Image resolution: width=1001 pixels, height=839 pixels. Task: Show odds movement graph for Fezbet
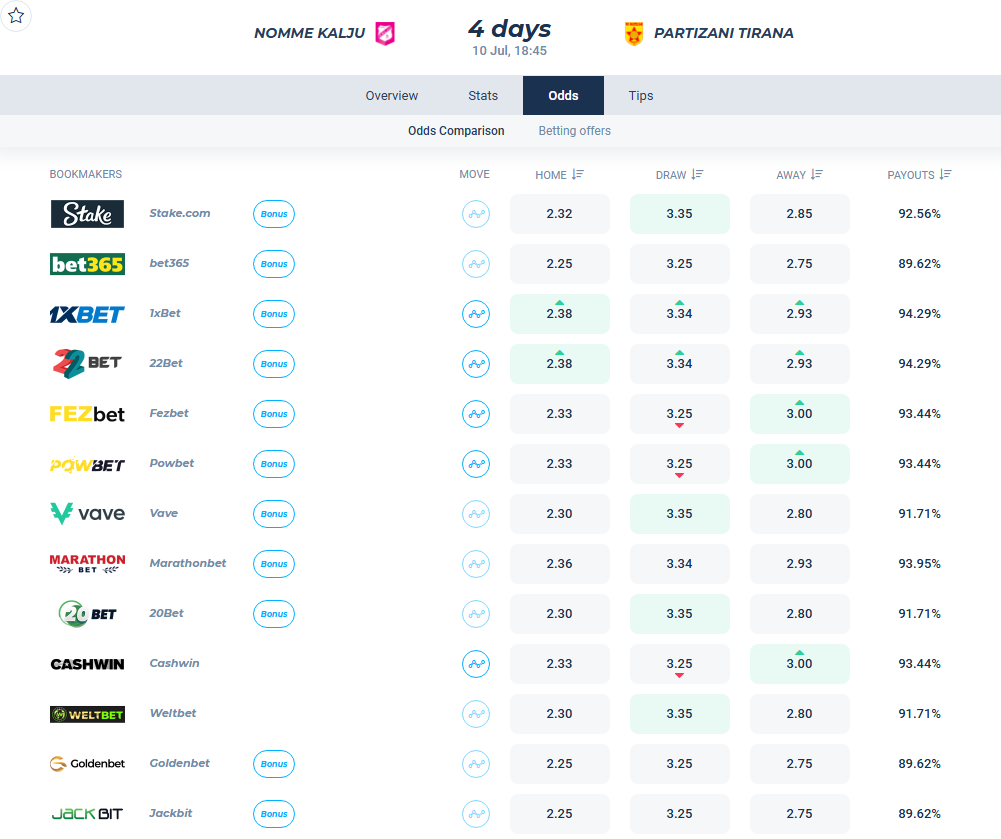click(476, 414)
